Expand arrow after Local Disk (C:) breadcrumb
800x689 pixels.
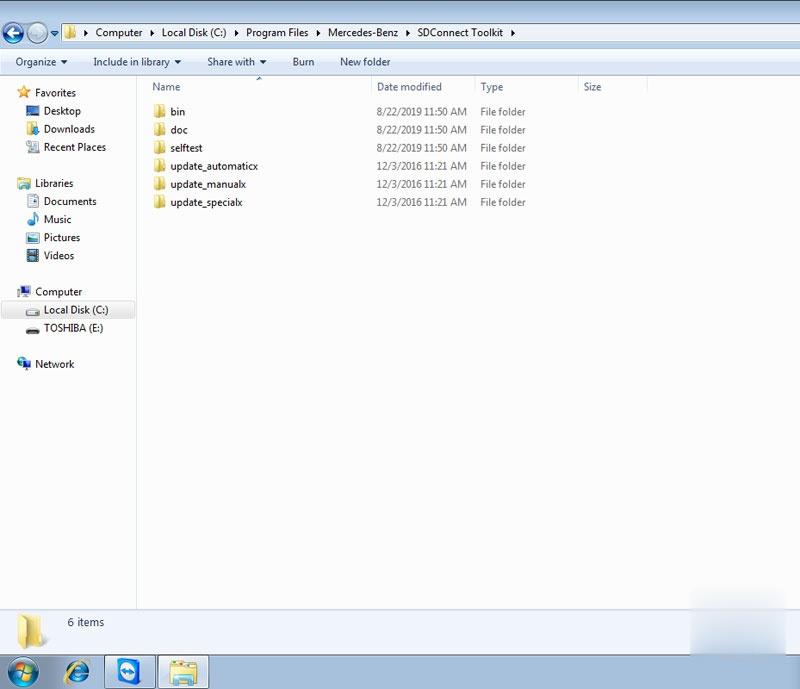pos(236,33)
